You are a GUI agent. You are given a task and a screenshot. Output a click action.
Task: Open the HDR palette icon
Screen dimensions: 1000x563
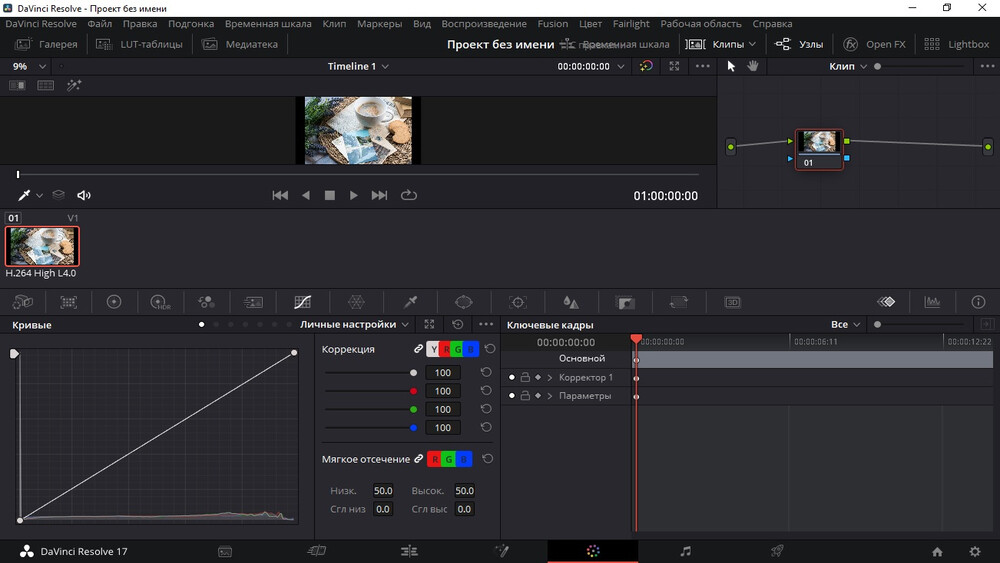click(160, 302)
